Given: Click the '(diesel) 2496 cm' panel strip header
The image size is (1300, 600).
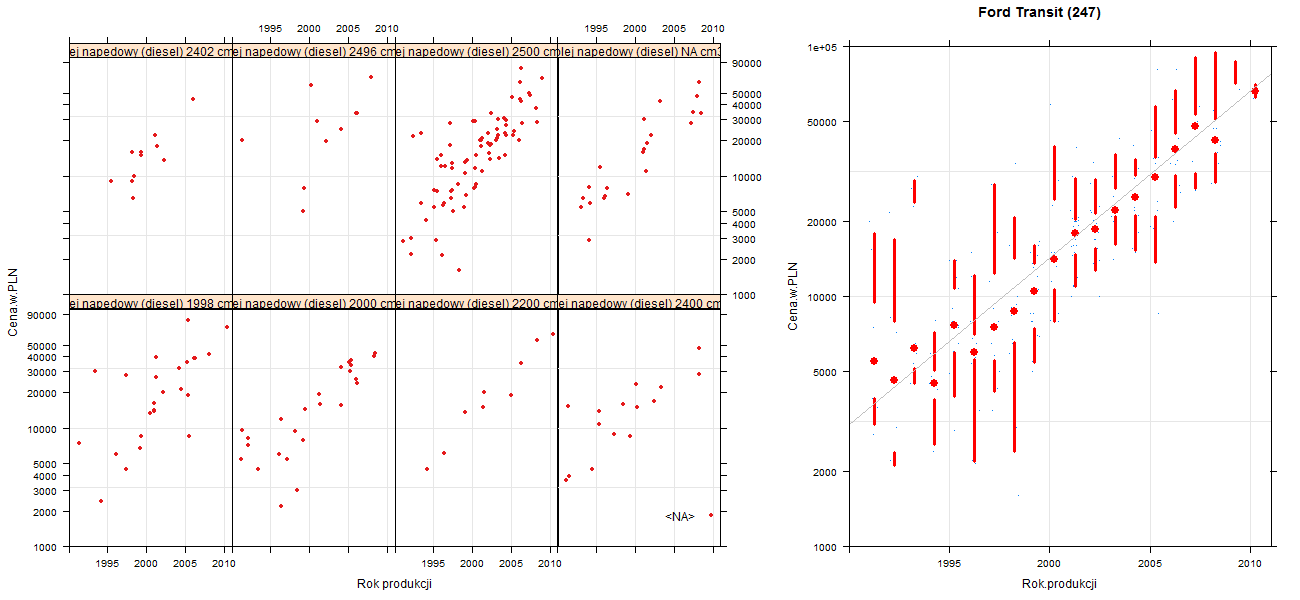Looking at the screenshot, I should pyautogui.click(x=314, y=52).
